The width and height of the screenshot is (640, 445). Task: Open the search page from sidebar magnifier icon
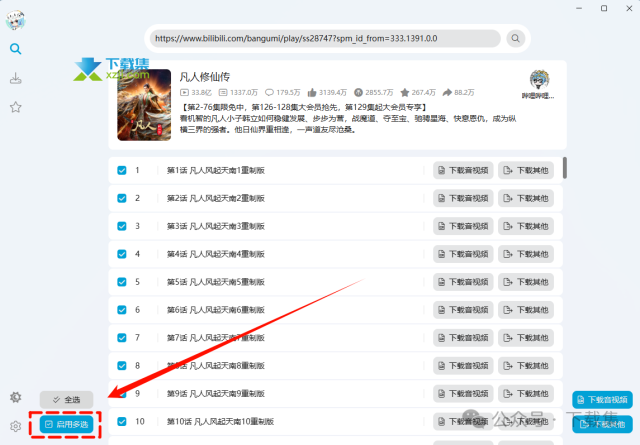(x=16, y=49)
